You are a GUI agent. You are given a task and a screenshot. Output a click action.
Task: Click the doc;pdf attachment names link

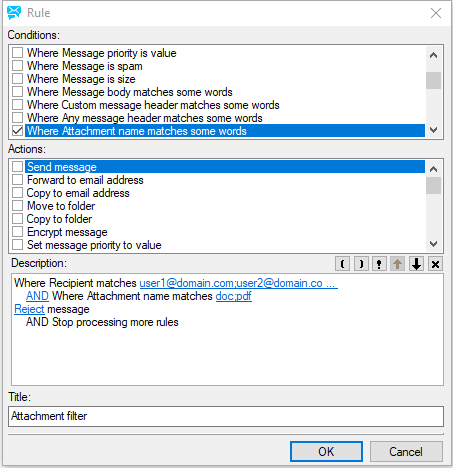click(234, 296)
